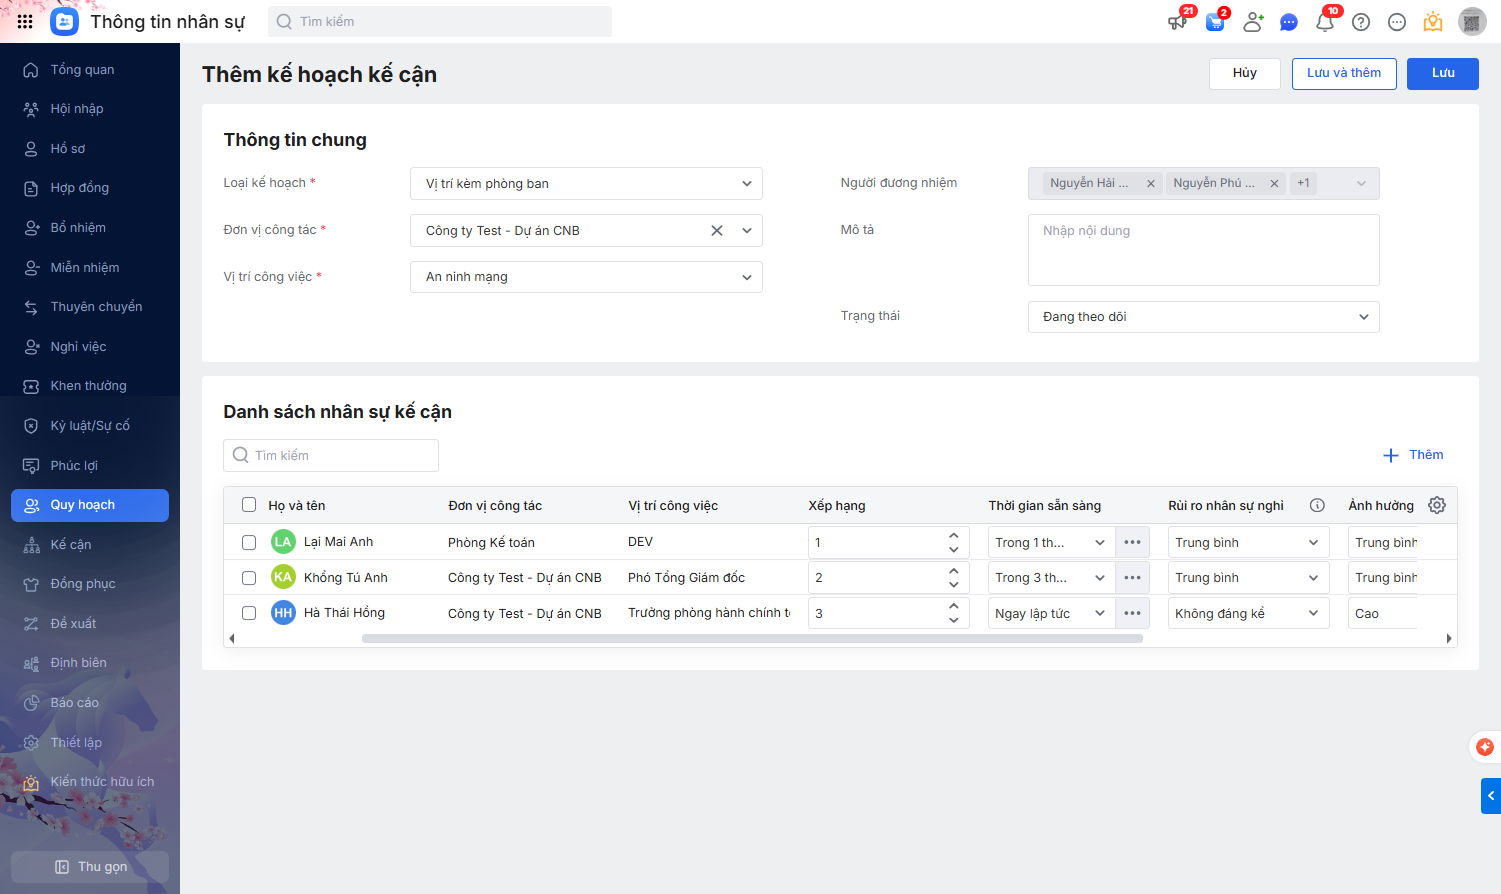Tick the checkbox for Lại Mai Anh

click(249, 542)
